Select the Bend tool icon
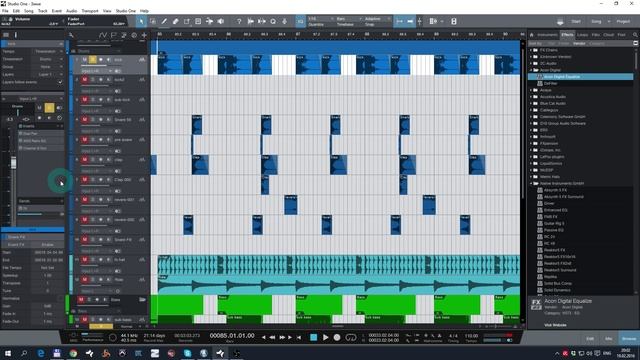The width and height of the screenshot is (640, 360). 209,21
